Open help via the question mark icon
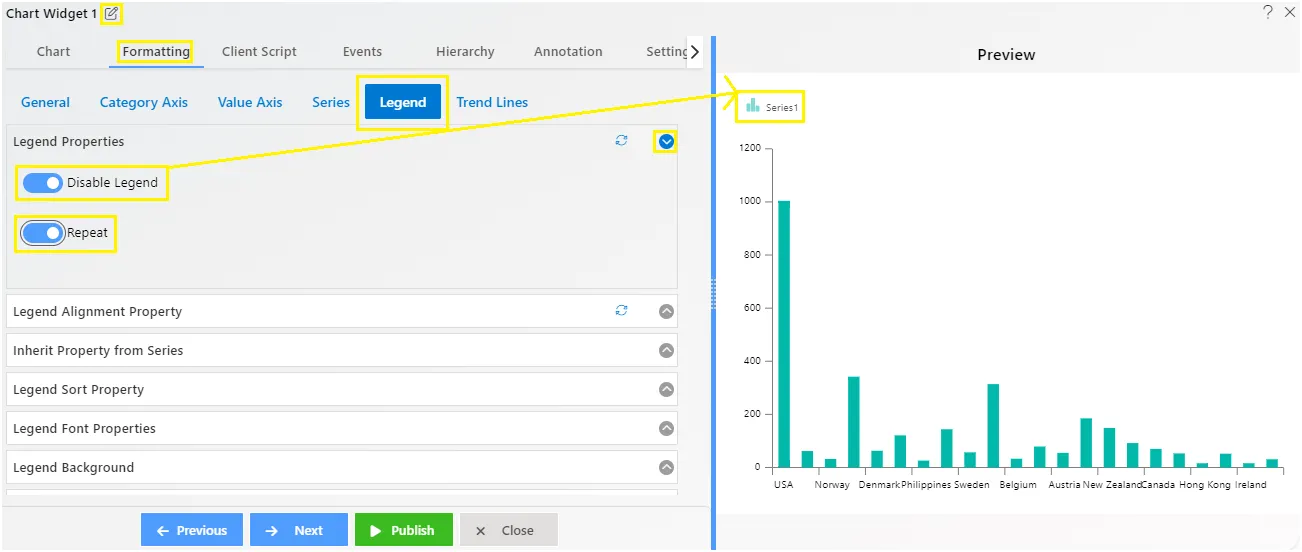The image size is (1302, 552). (1267, 12)
